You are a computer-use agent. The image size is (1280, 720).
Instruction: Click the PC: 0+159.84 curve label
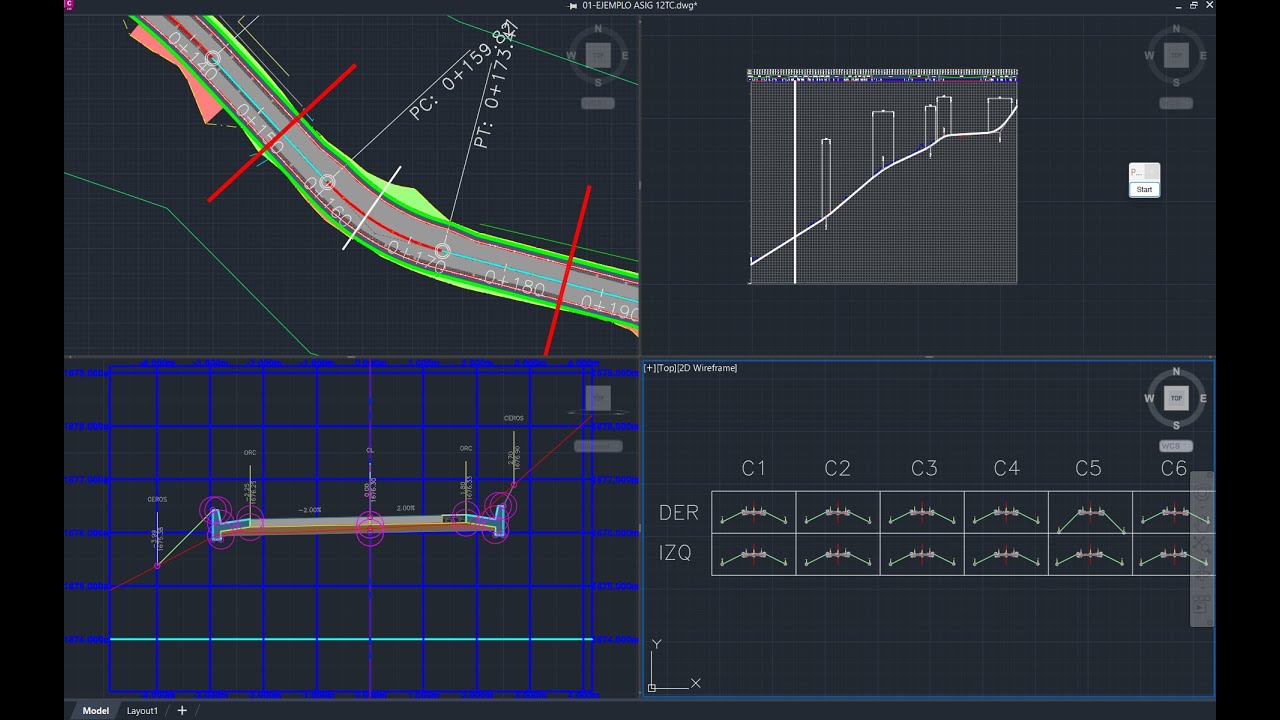click(464, 69)
